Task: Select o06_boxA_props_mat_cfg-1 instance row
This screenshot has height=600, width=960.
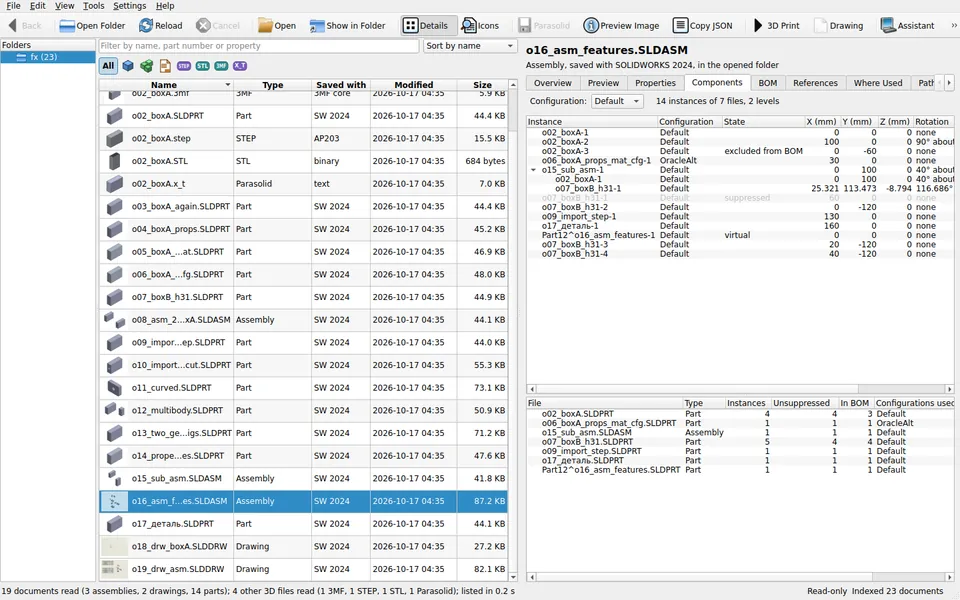Action: point(740,160)
